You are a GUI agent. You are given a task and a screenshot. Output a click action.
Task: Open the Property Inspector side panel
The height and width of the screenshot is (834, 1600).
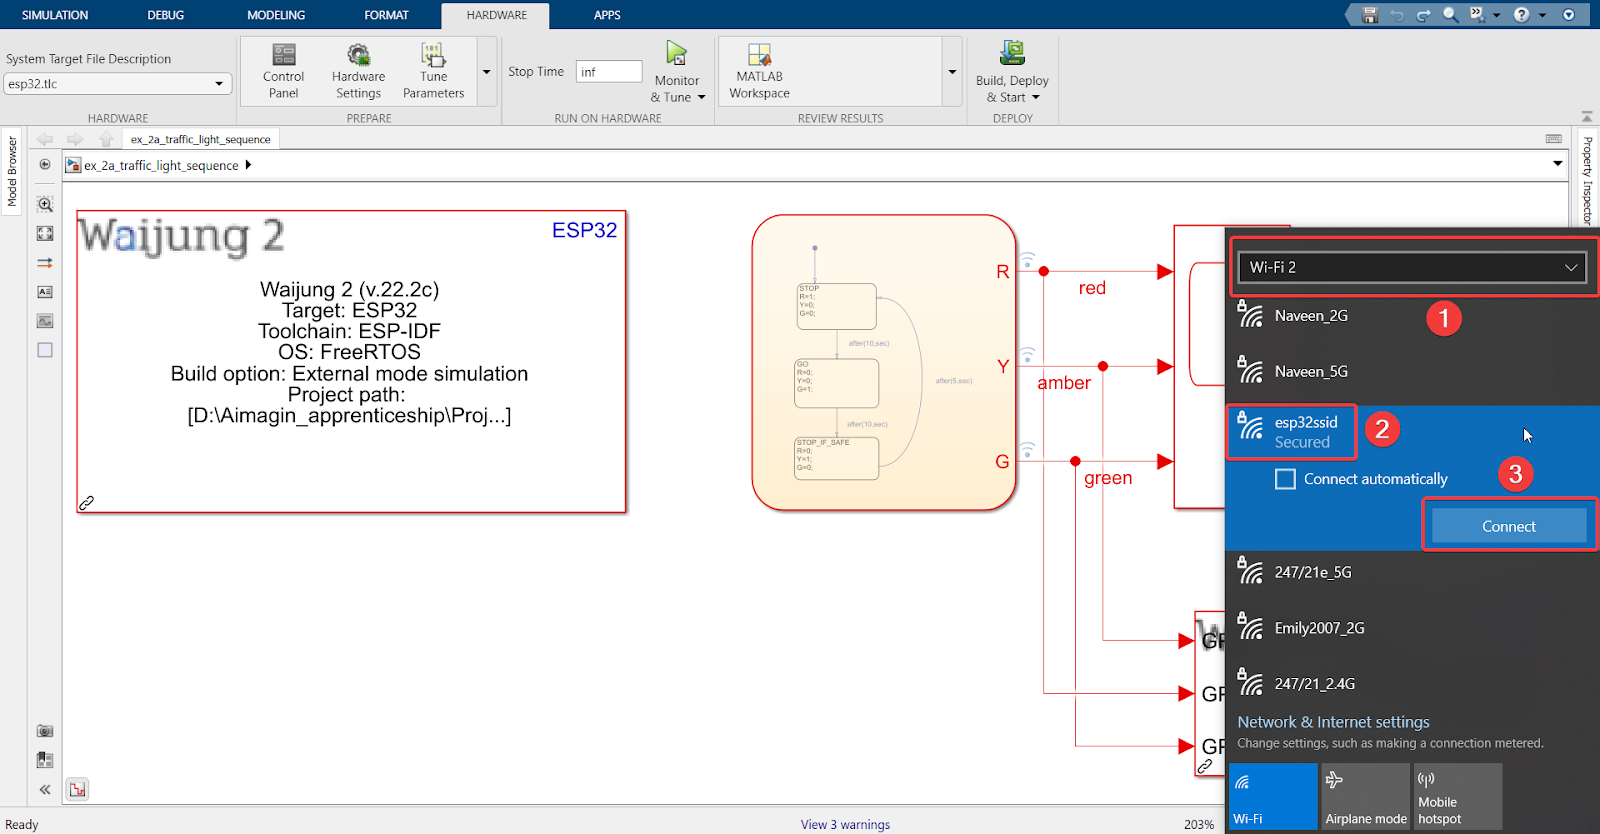point(1587,180)
